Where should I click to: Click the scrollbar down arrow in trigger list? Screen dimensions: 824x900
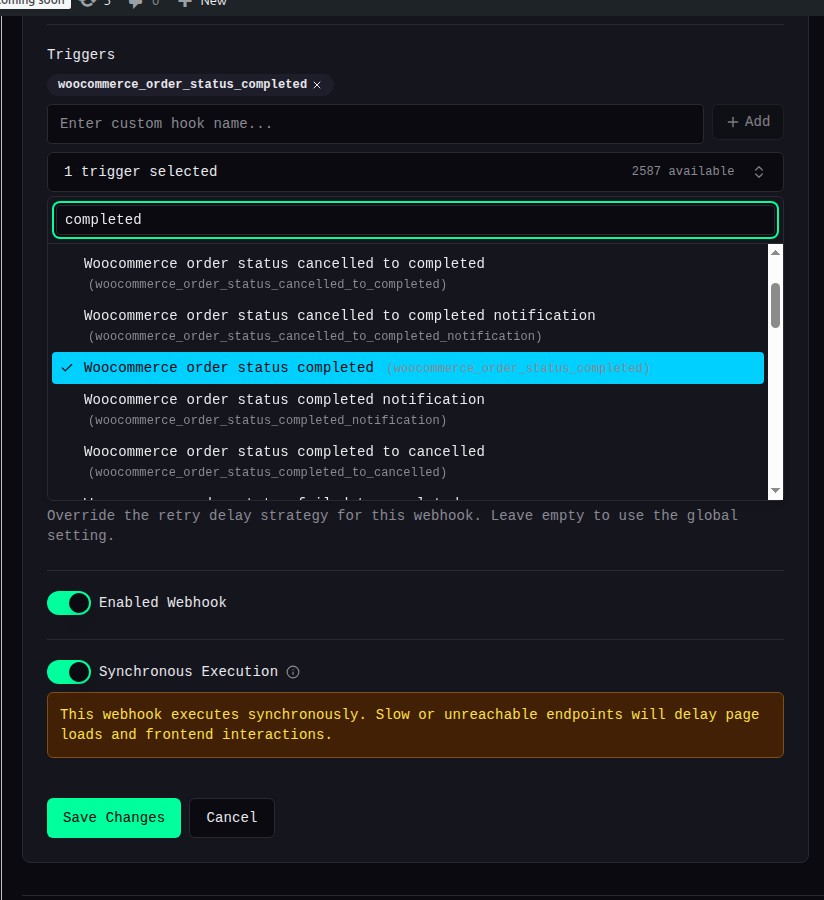775,491
